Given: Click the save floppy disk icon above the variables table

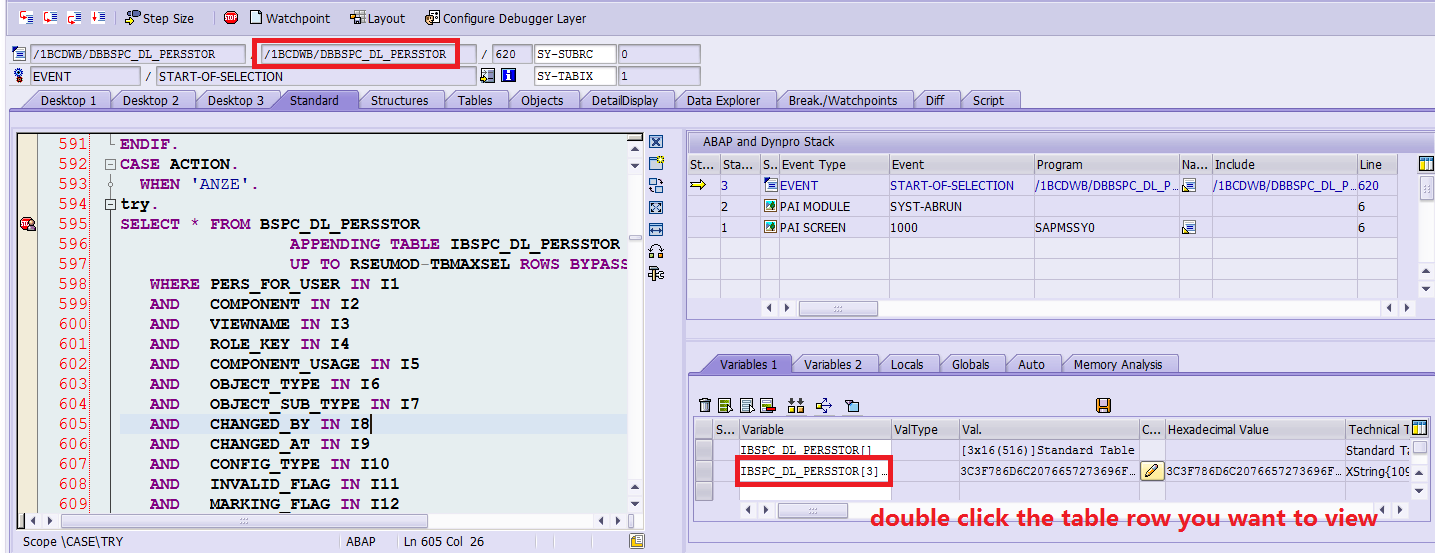Looking at the screenshot, I should [1103, 405].
